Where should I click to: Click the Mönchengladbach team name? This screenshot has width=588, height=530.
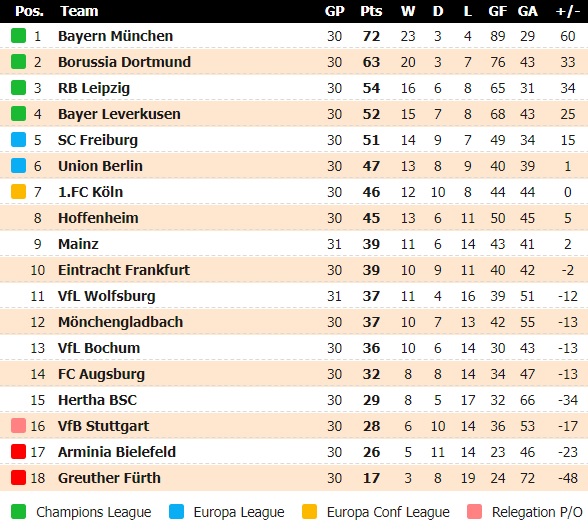click(120, 322)
